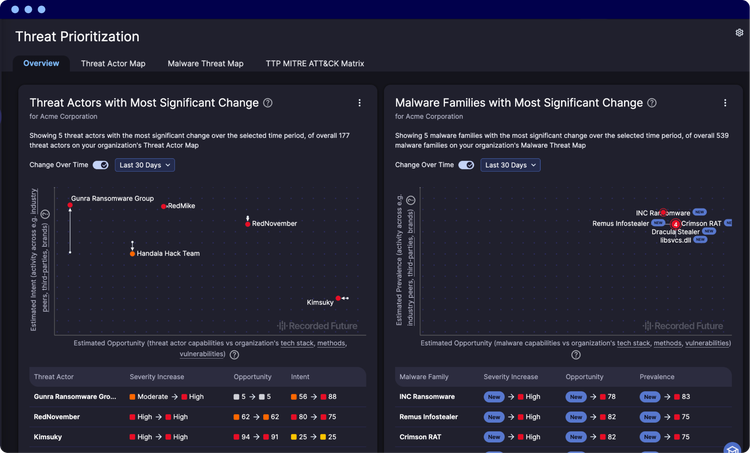Toggle Change Over Time for malware families

click(x=466, y=165)
